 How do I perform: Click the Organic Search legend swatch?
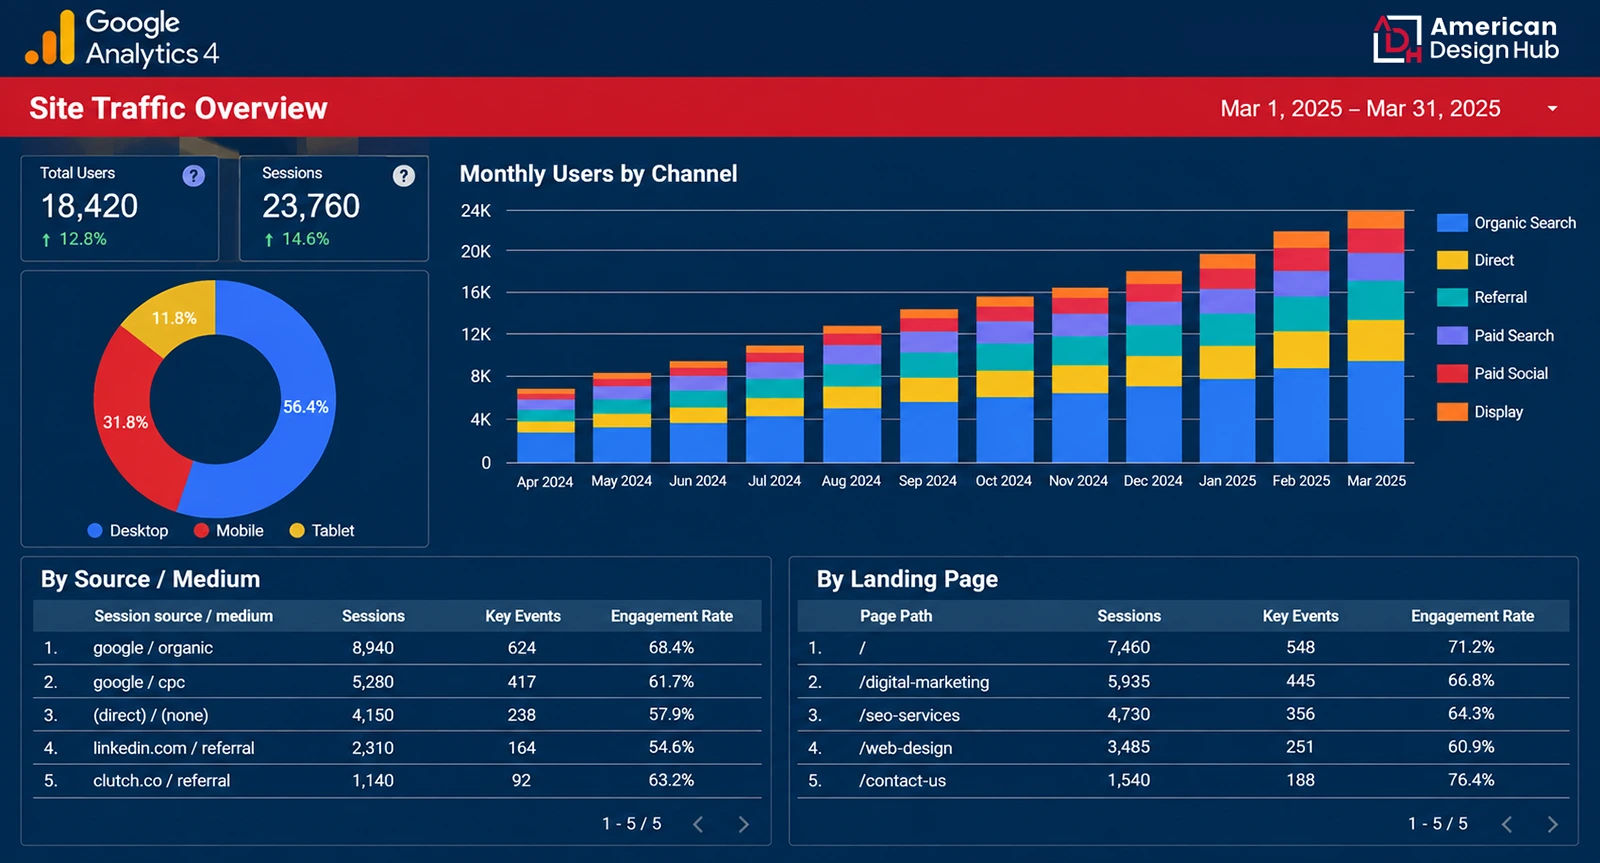(x=1452, y=223)
